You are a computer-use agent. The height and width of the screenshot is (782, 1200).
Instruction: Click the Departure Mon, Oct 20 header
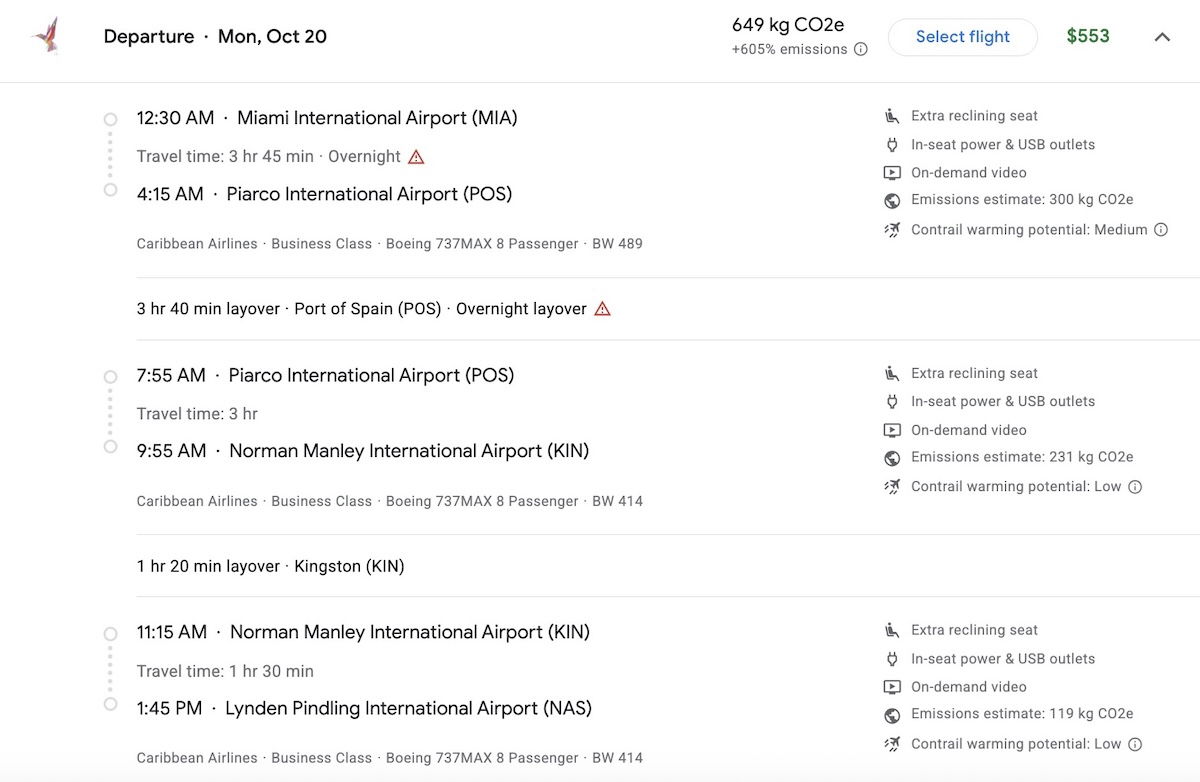pos(215,37)
